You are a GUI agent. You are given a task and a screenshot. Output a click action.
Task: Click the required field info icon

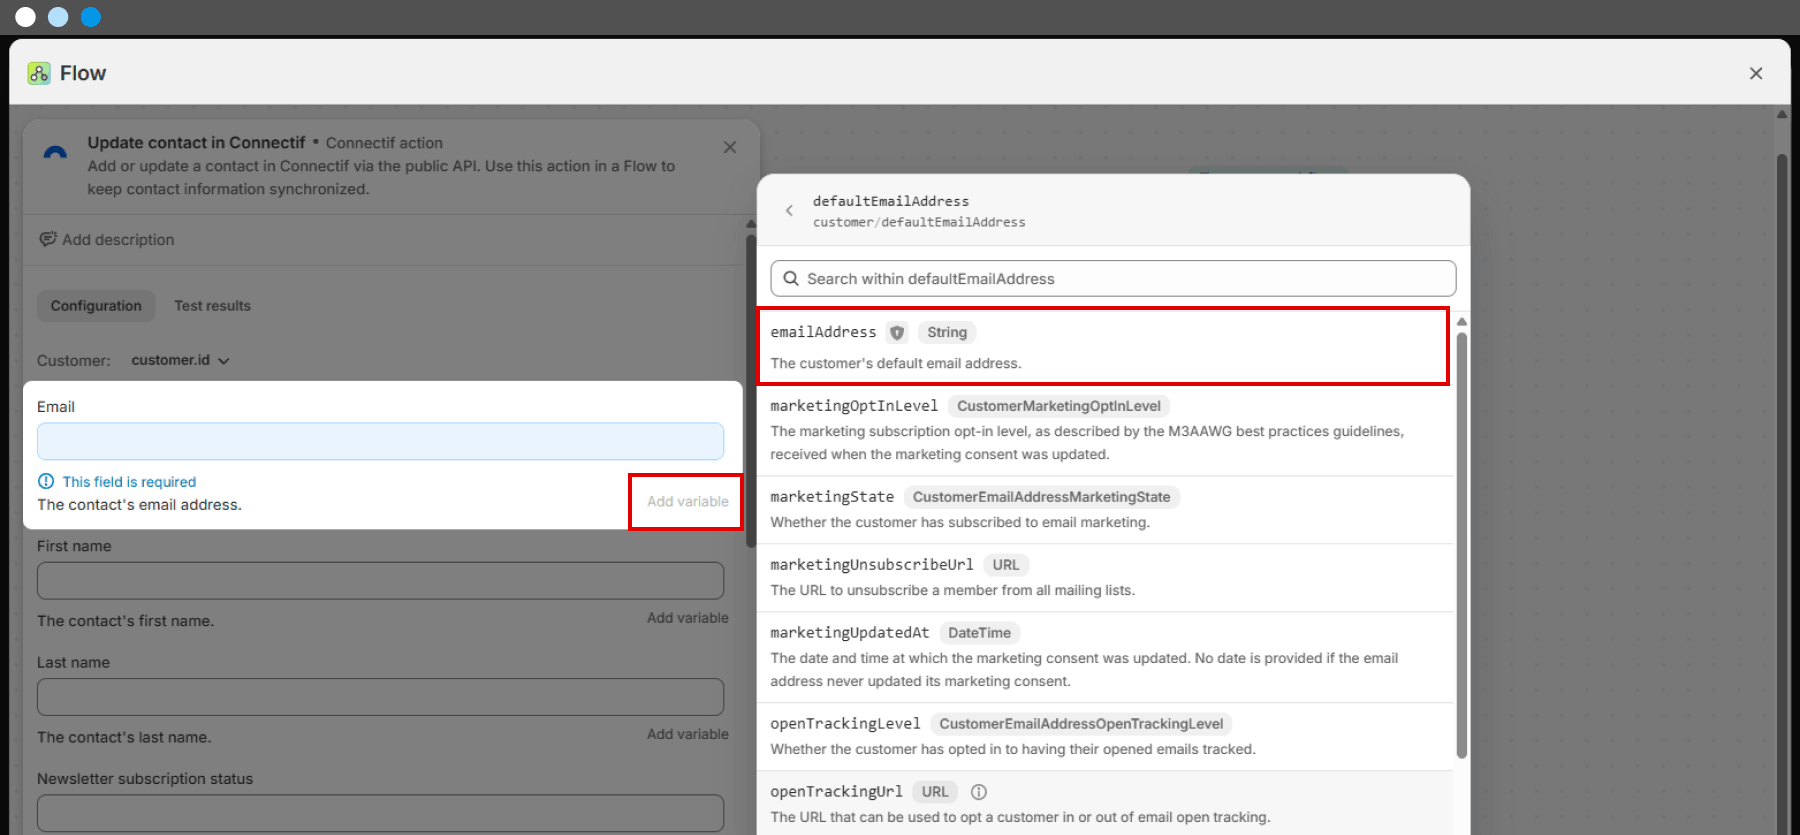click(46, 481)
